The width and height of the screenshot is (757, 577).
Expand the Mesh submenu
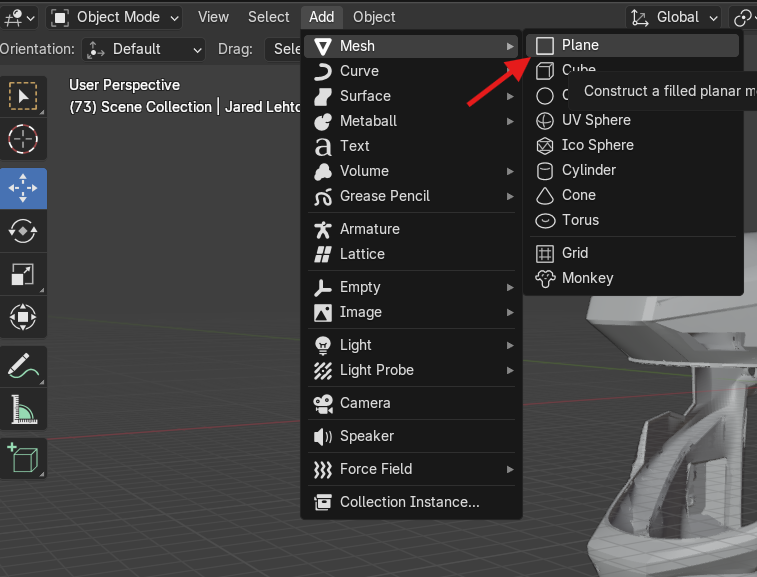click(411, 46)
